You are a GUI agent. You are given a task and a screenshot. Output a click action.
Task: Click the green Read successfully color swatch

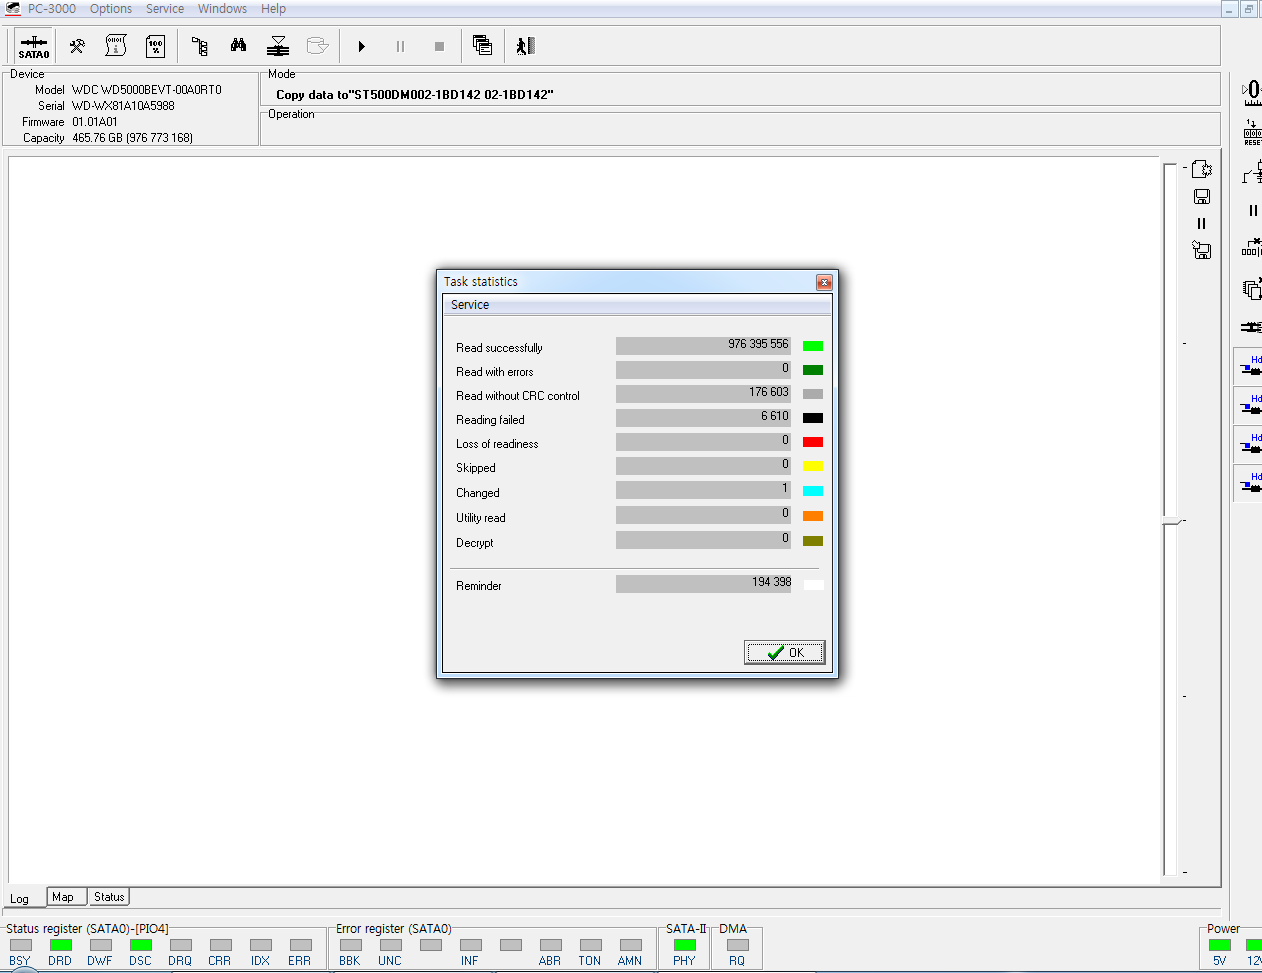[x=813, y=346]
